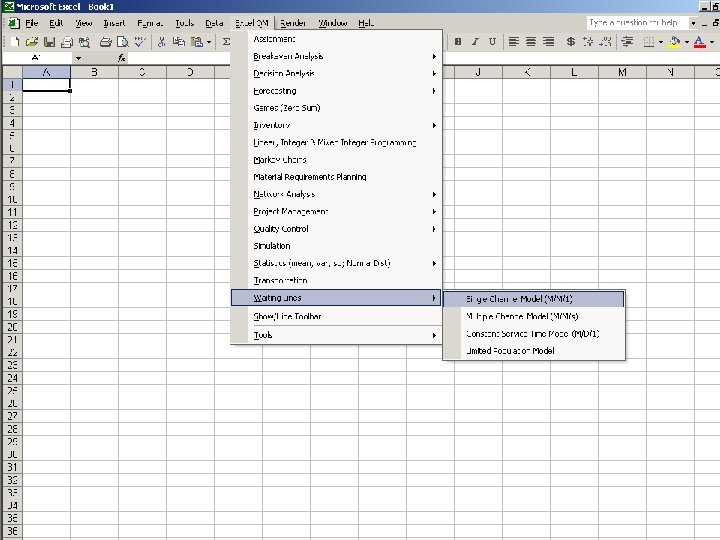Image resolution: width=720 pixels, height=540 pixels.
Task: Open the Data menu
Action: [214, 23]
